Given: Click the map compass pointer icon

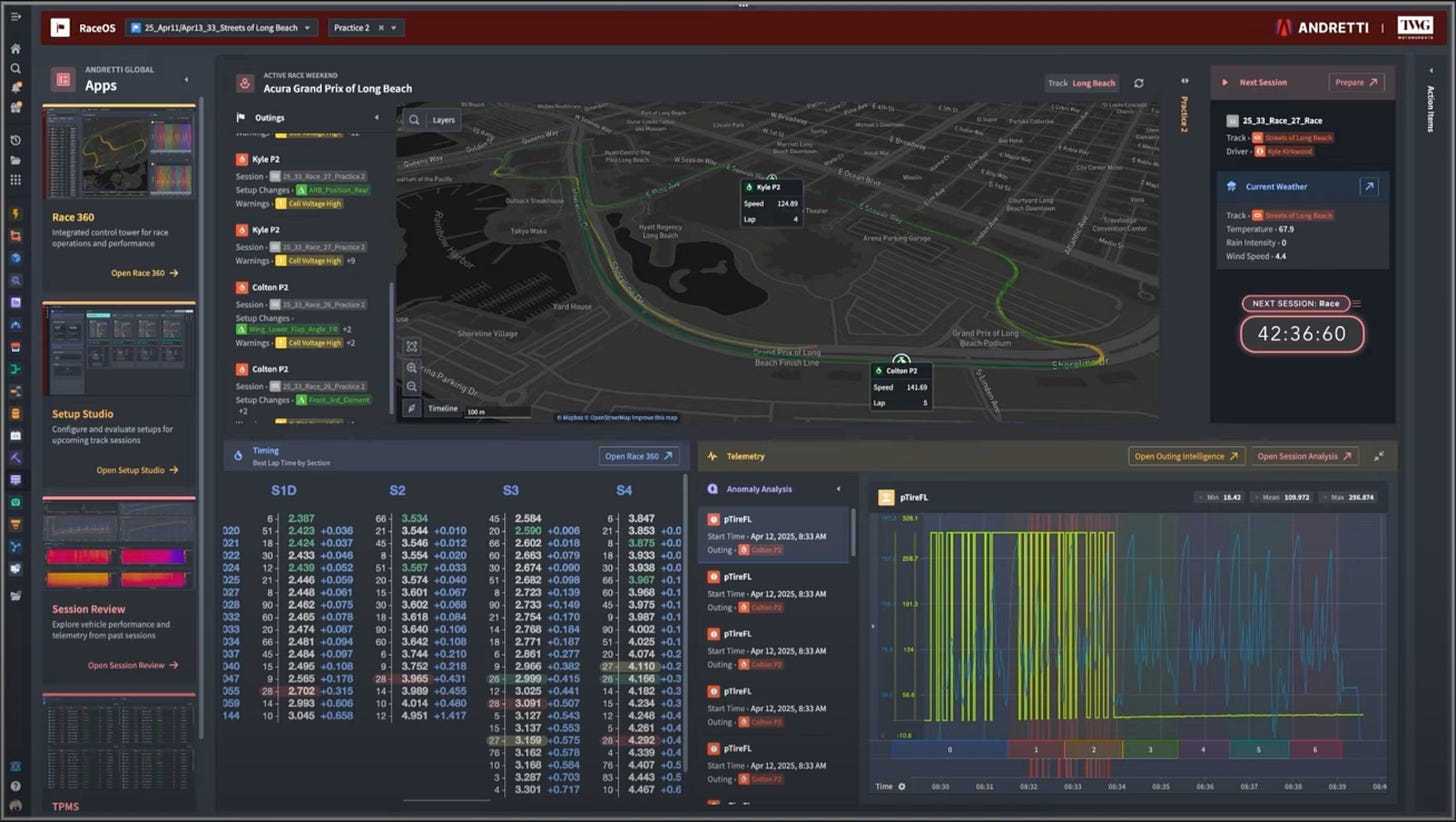Looking at the screenshot, I should pos(412,408).
